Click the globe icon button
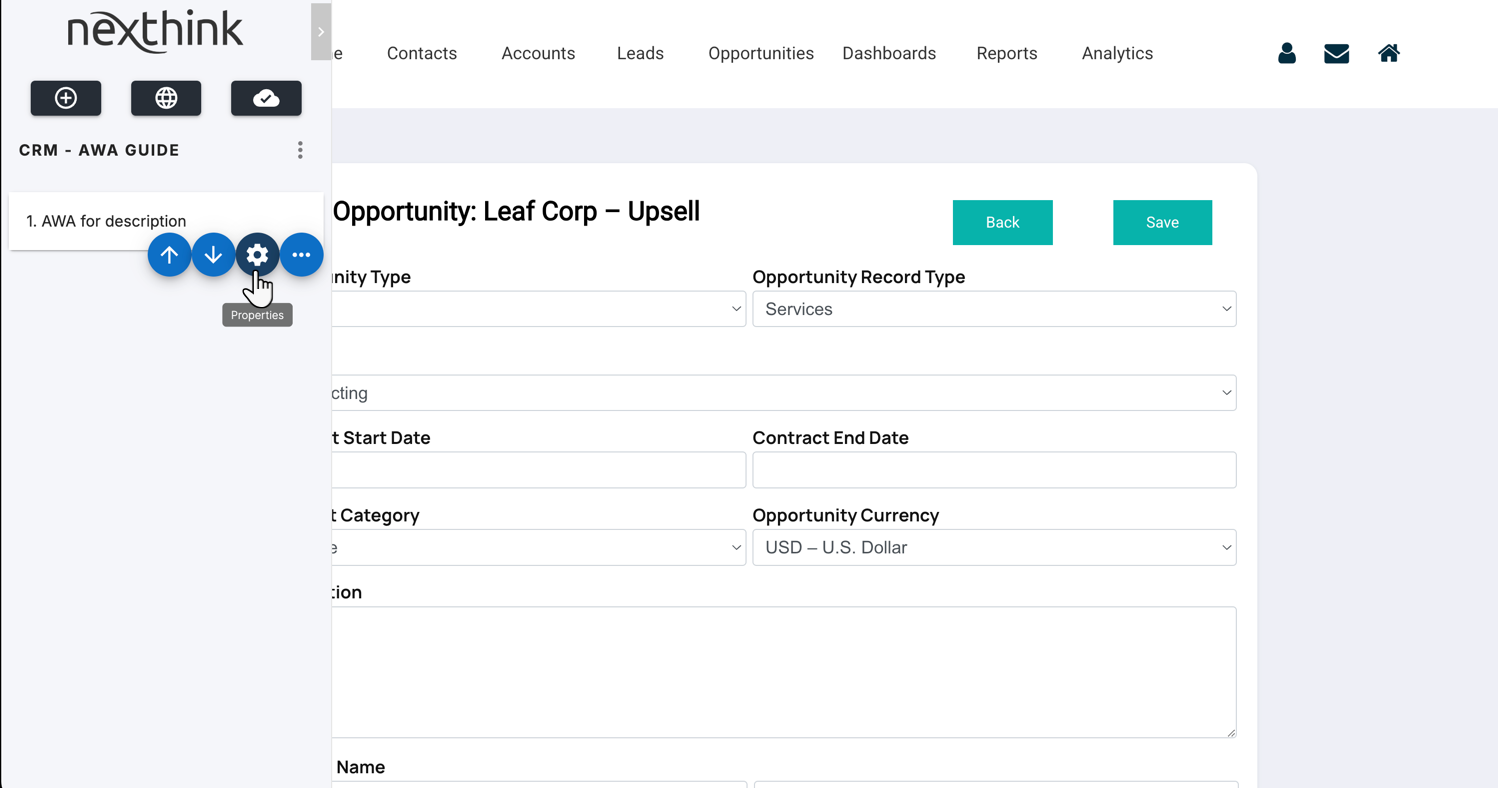Screen dimensions: 1498x788 coord(166,98)
